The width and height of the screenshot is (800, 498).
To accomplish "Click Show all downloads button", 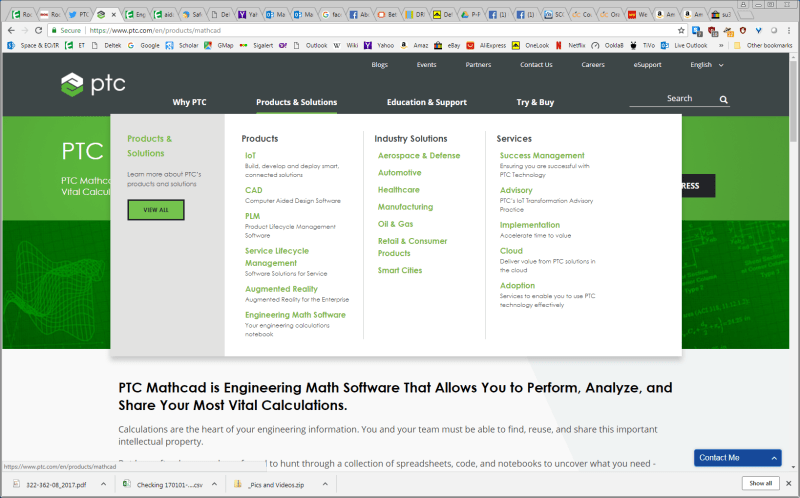I will click(x=761, y=483).
